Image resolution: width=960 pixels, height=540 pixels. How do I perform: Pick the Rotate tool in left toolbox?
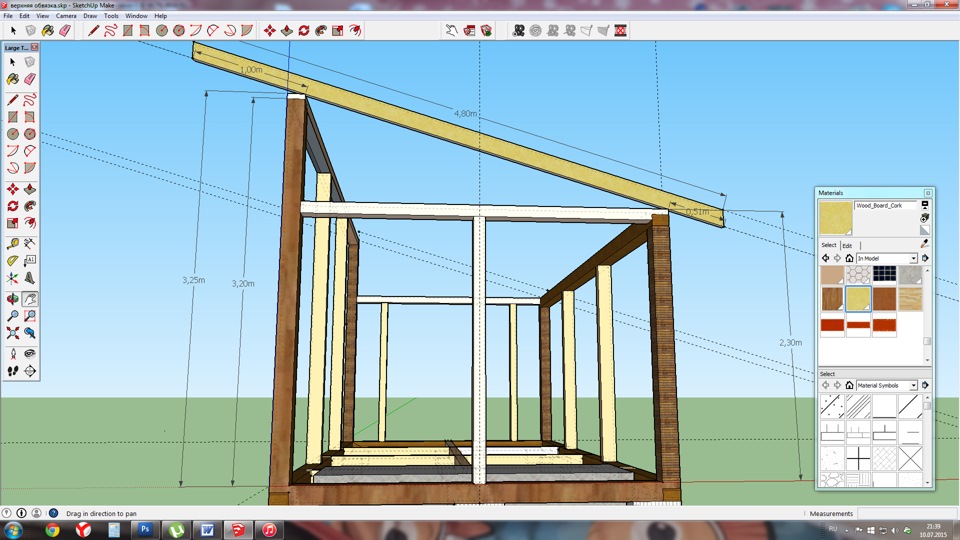(x=13, y=207)
